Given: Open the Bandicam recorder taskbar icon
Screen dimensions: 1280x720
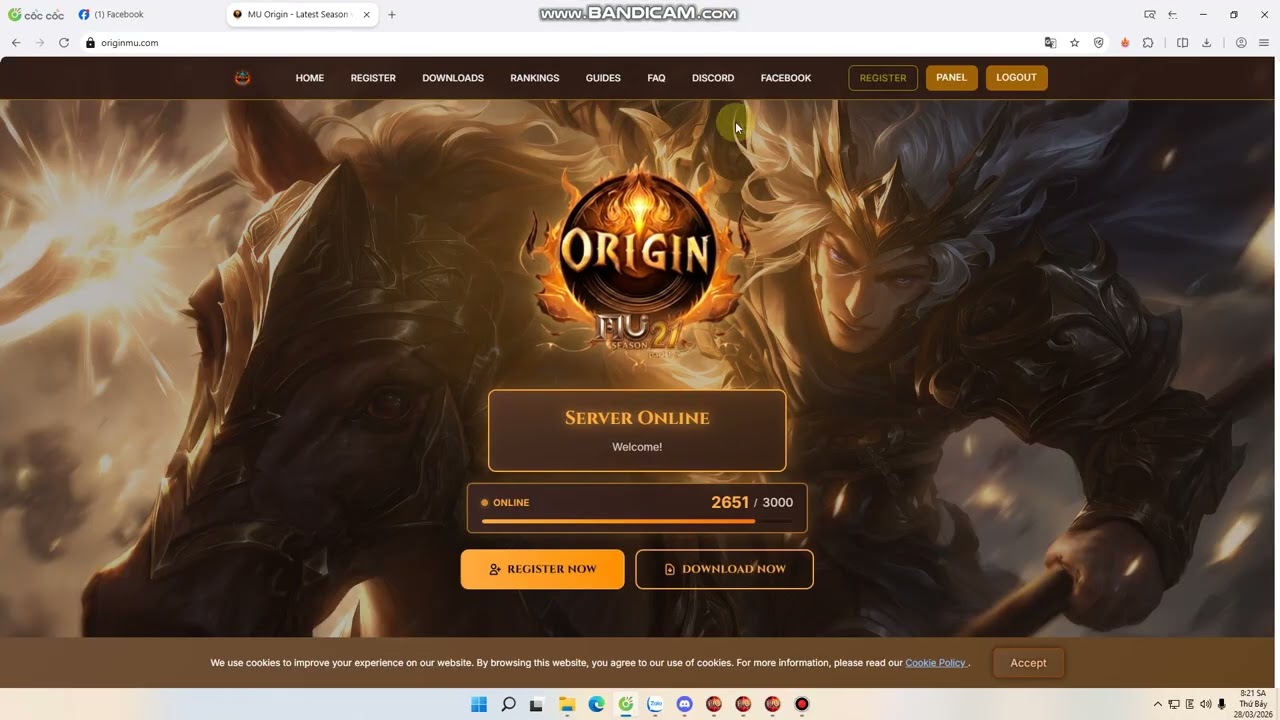Looking at the screenshot, I should [801, 704].
